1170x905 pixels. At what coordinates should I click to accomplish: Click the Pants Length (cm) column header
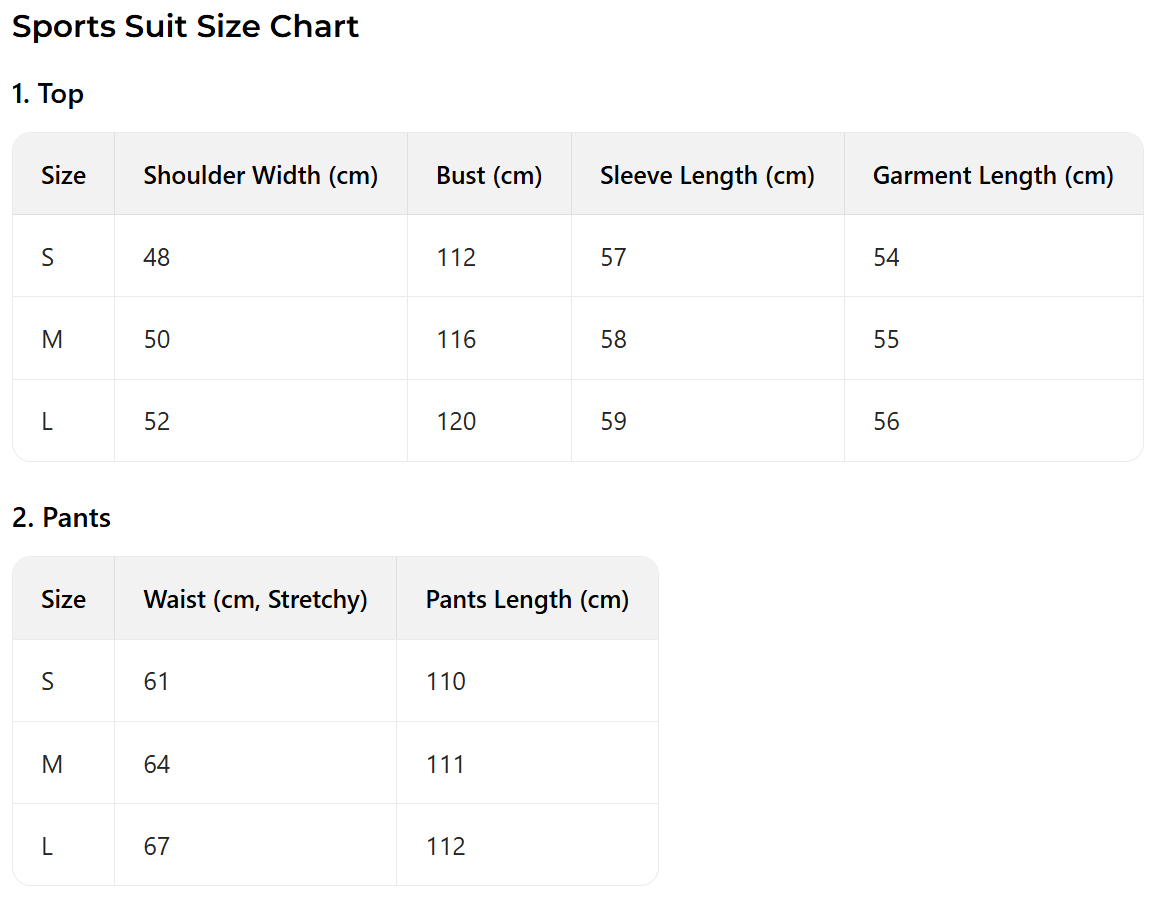click(527, 599)
